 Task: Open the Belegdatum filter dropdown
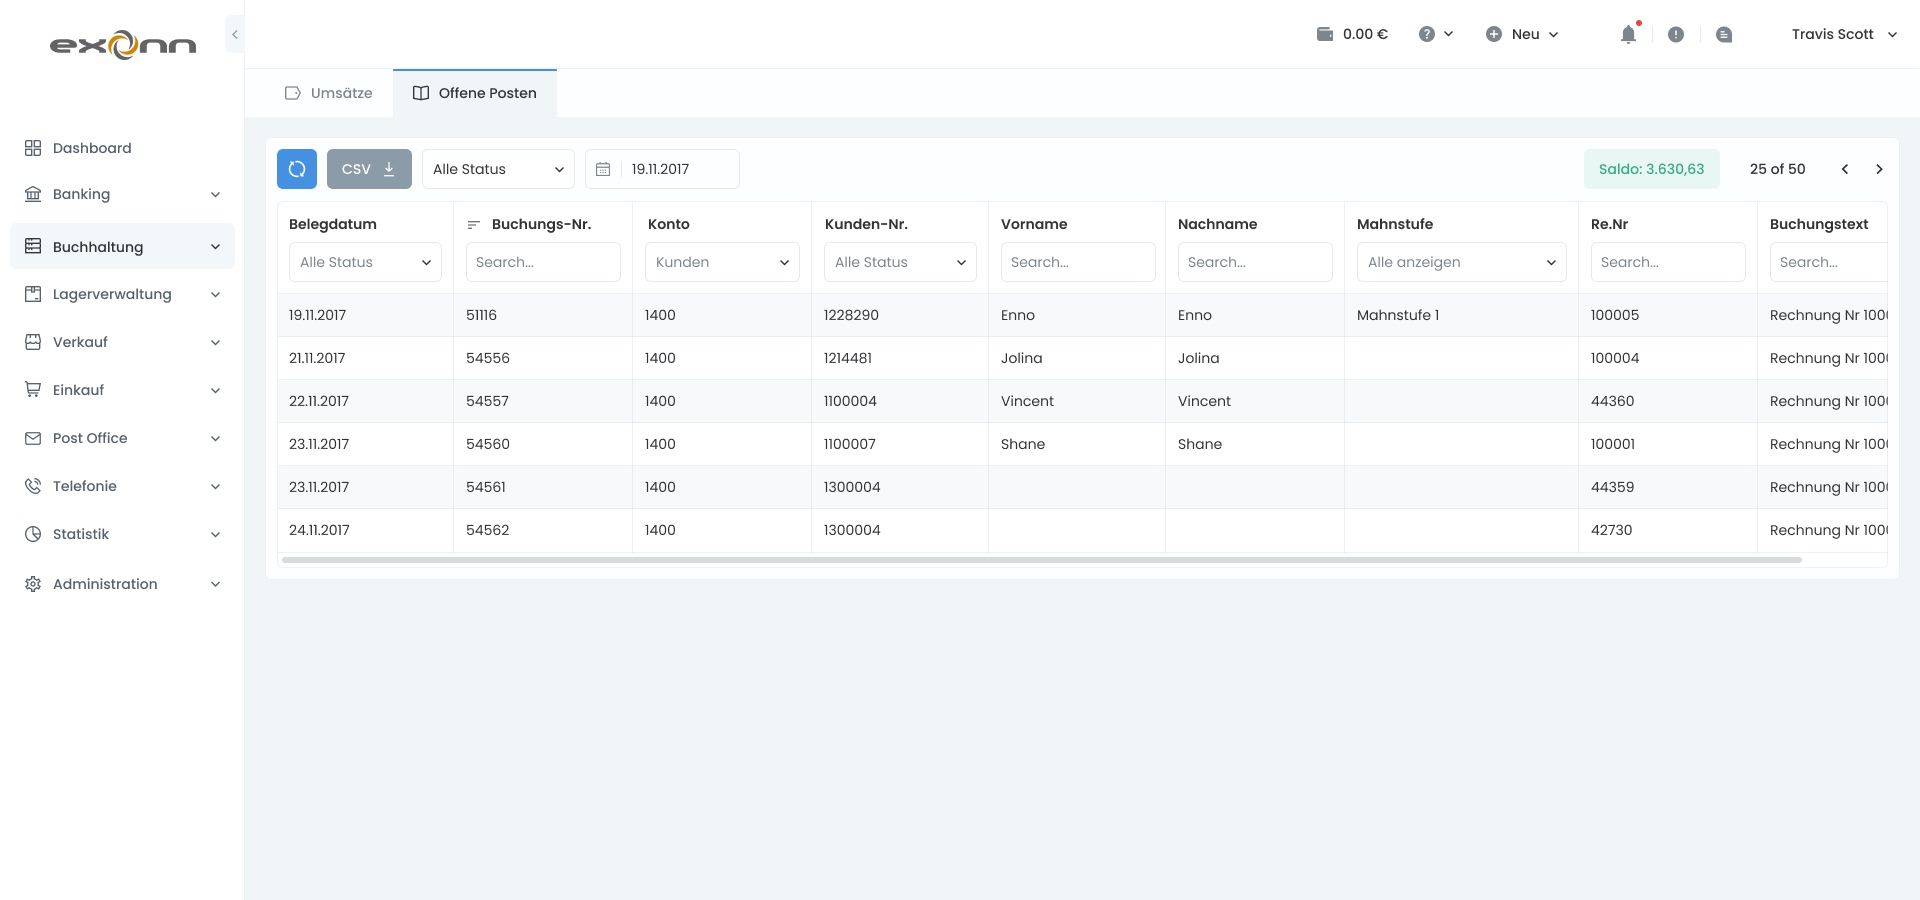click(365, 262)
